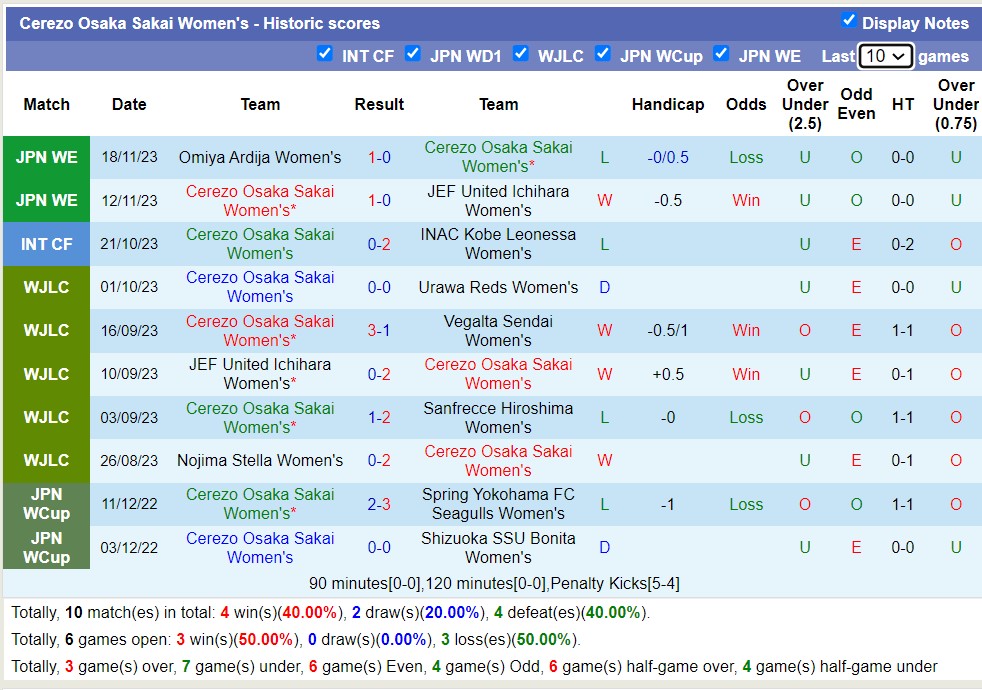Viewport: 982px width, 690px height.
Task: Click the 1-0 result on 18/11/23
Action: 379,157
